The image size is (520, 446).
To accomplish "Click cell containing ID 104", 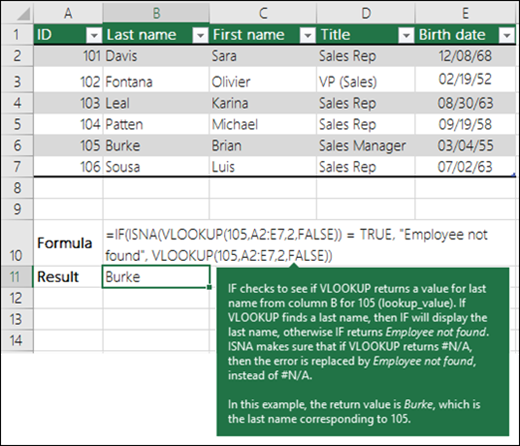I will tap(68, 124).
